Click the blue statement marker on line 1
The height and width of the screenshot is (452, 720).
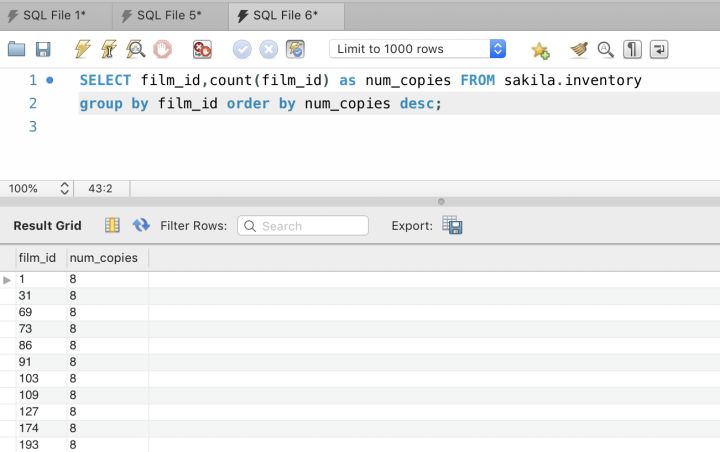coord(50,80)
